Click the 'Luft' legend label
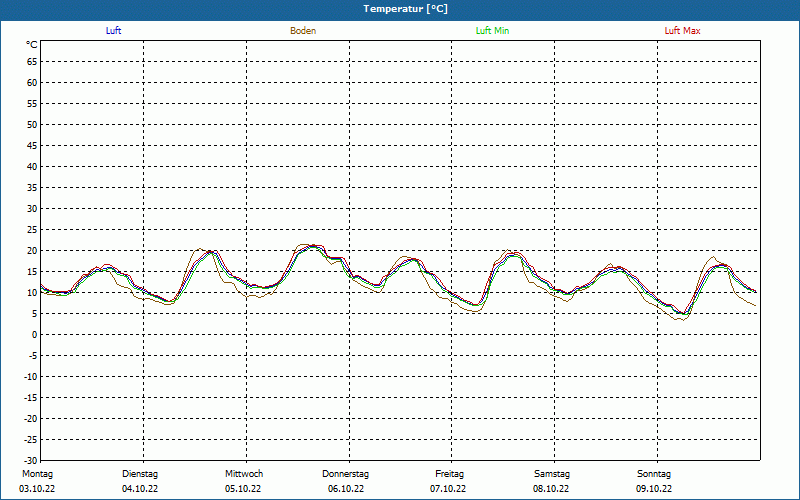 (x=113, y=31)
